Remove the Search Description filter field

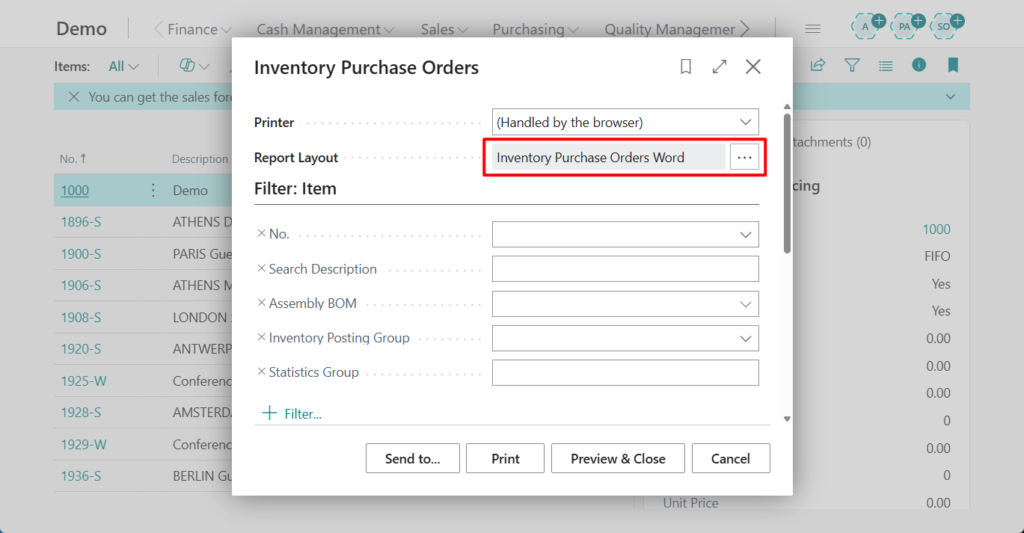262,269
